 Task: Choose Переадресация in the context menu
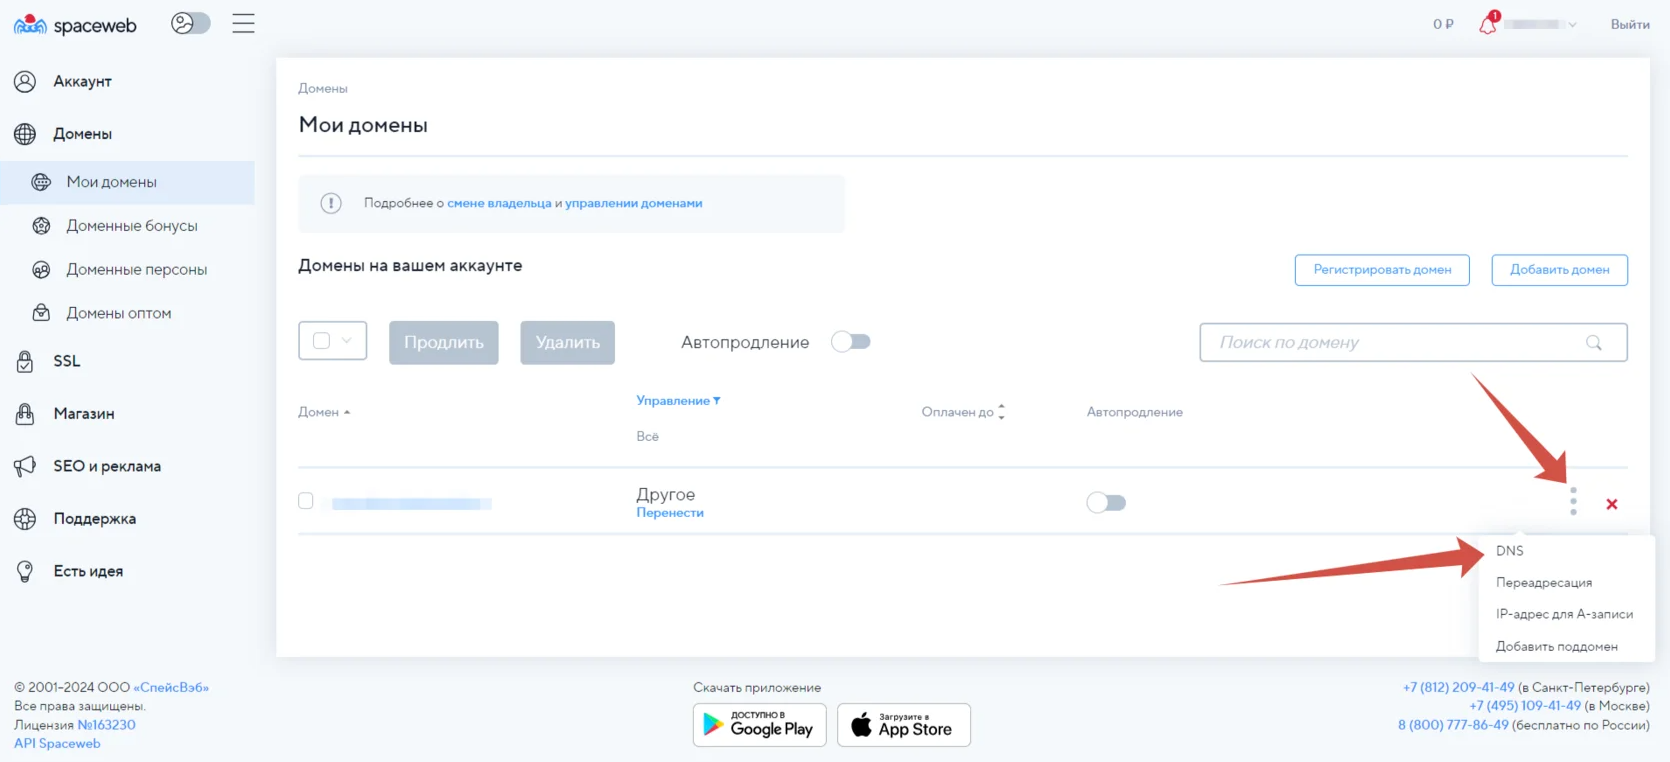pos(1543,583)
